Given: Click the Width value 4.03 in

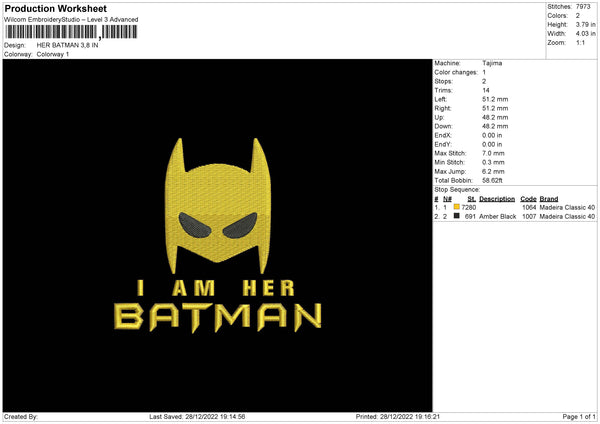Looking at the screenshot, I should click(585, 34).
